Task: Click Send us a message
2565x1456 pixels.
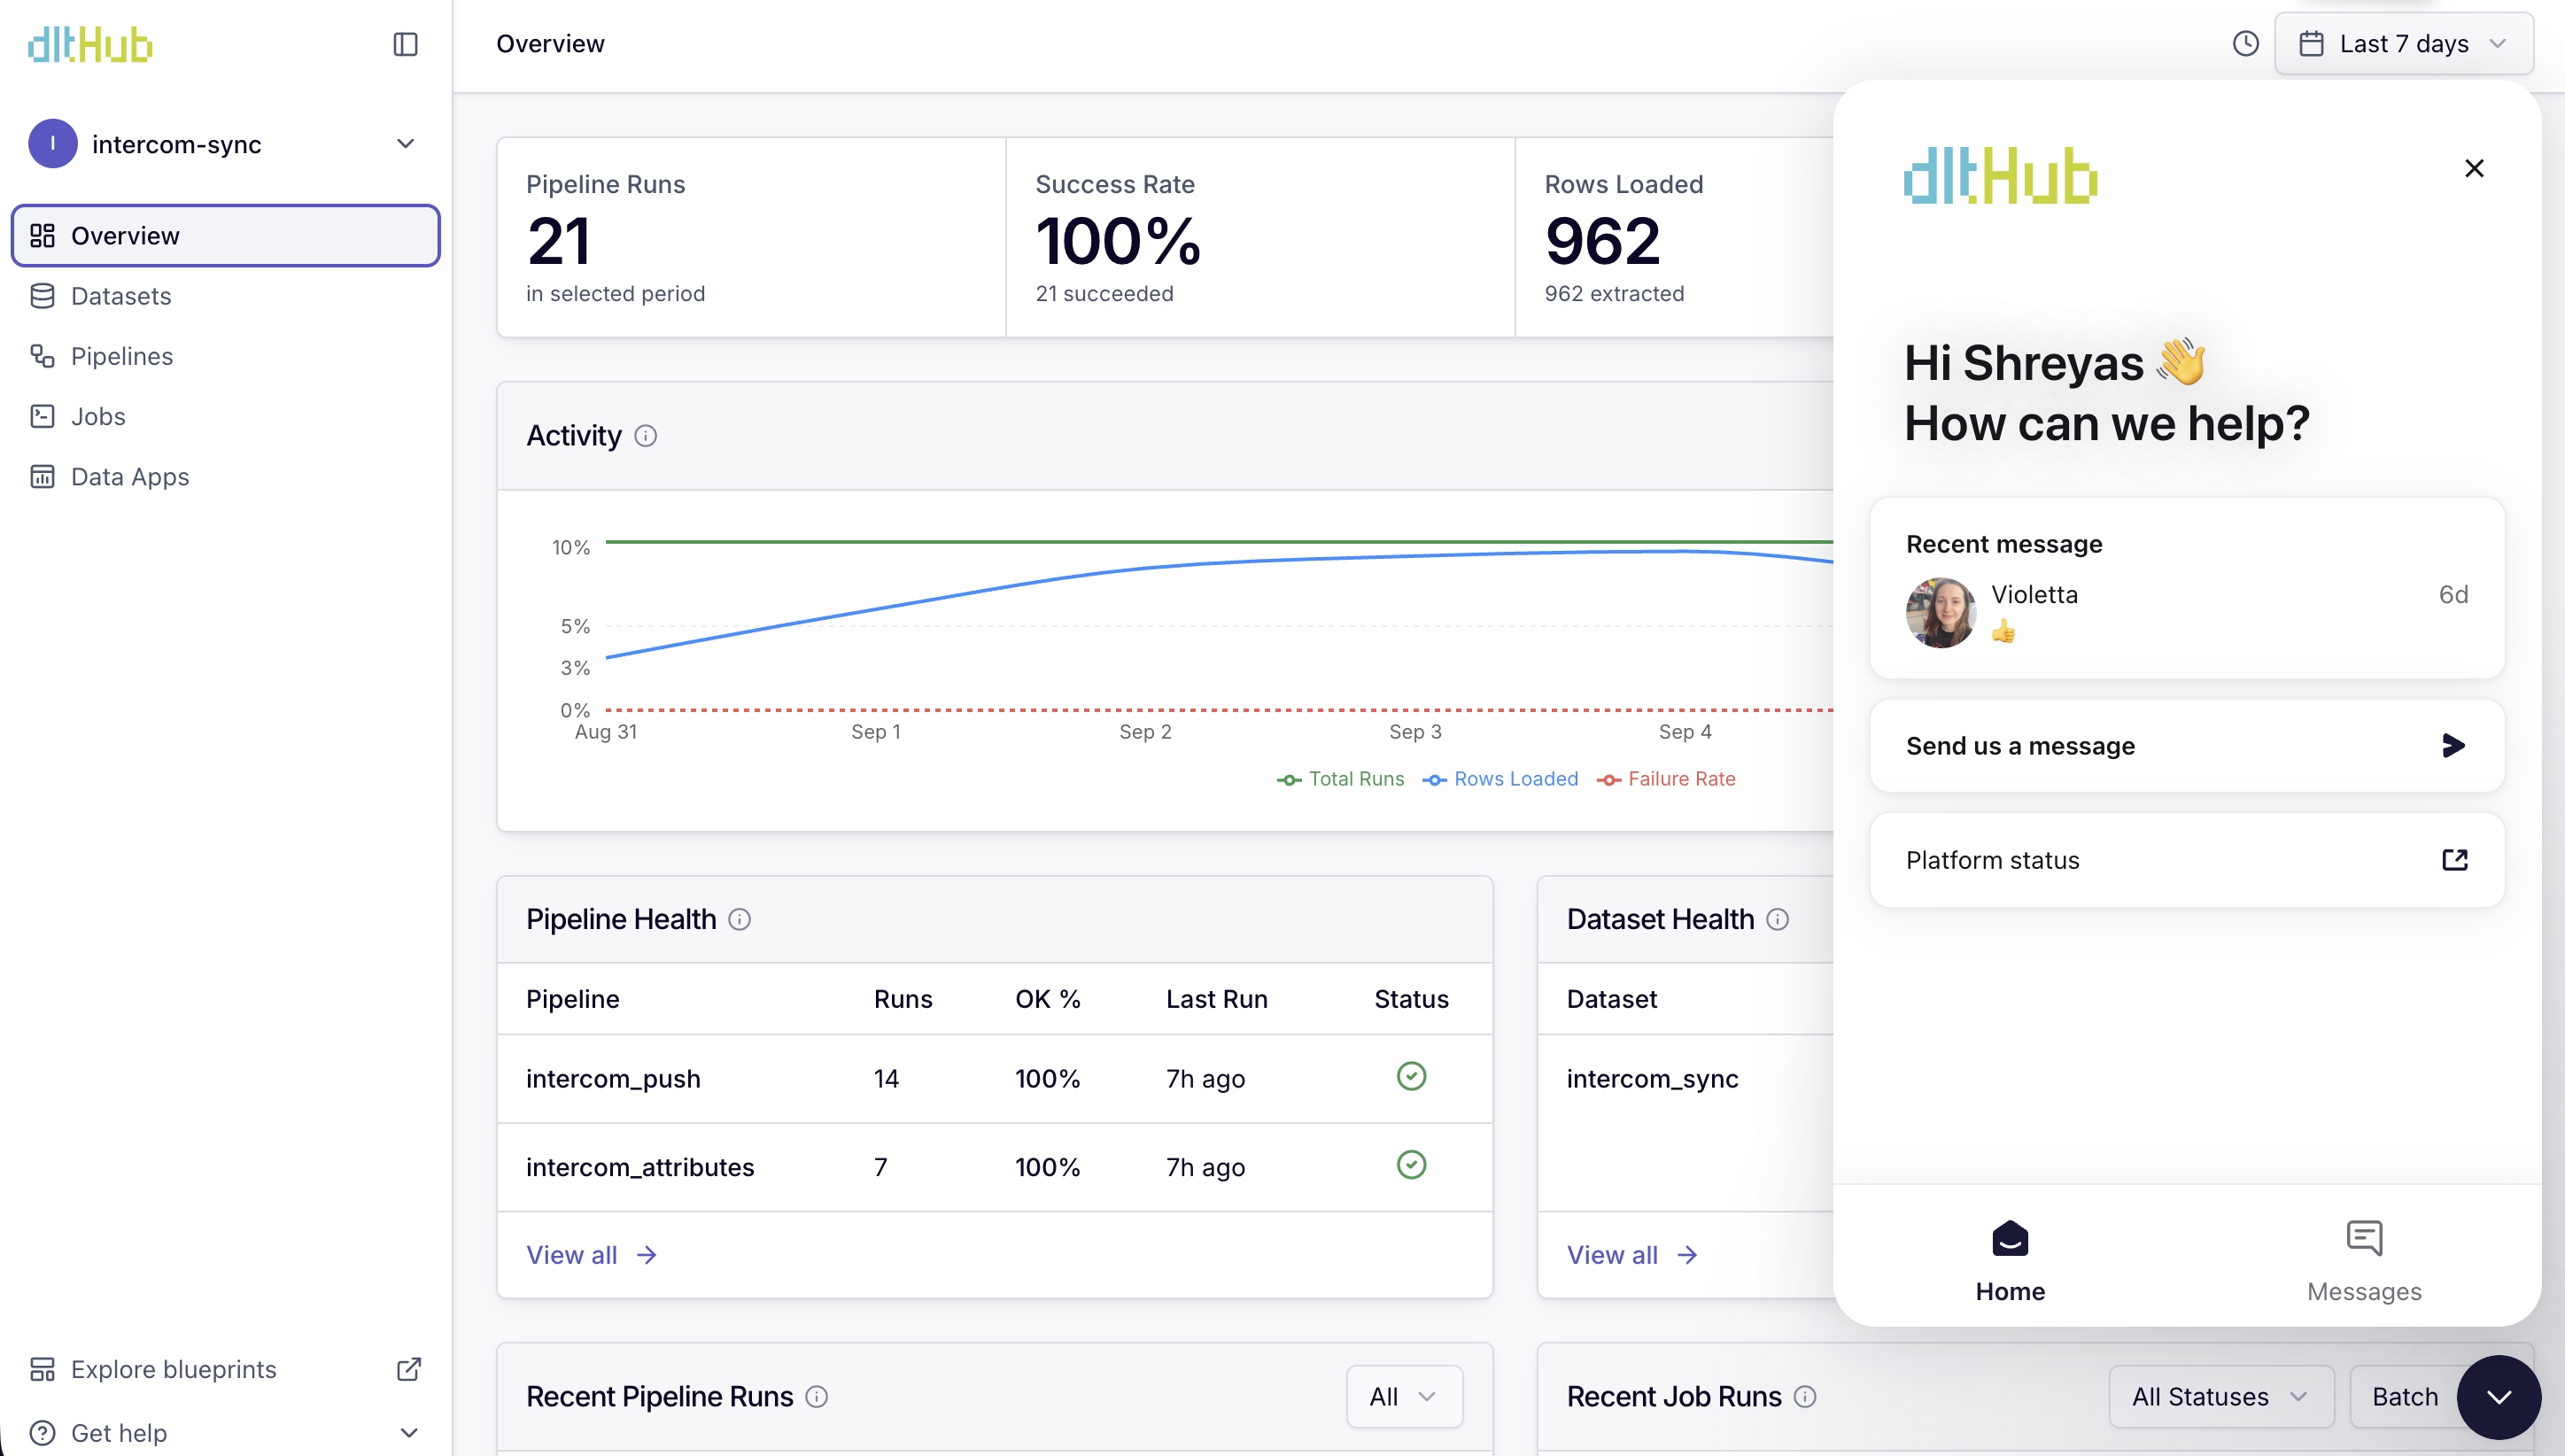Action: (x=2187, y=746)
